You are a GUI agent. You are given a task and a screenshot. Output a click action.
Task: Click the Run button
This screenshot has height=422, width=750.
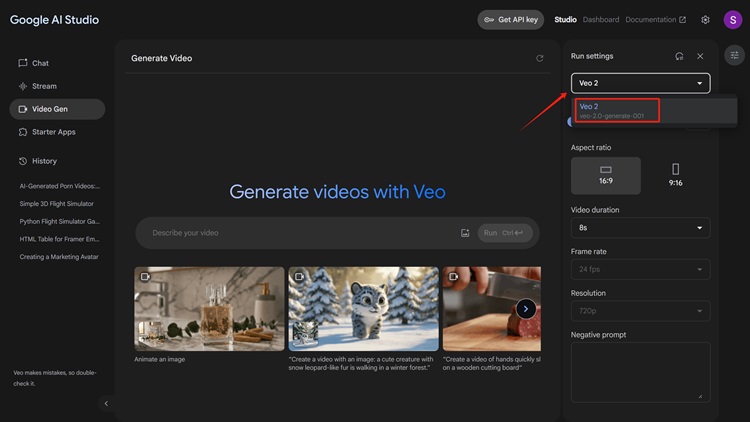(x=505, y=233)
